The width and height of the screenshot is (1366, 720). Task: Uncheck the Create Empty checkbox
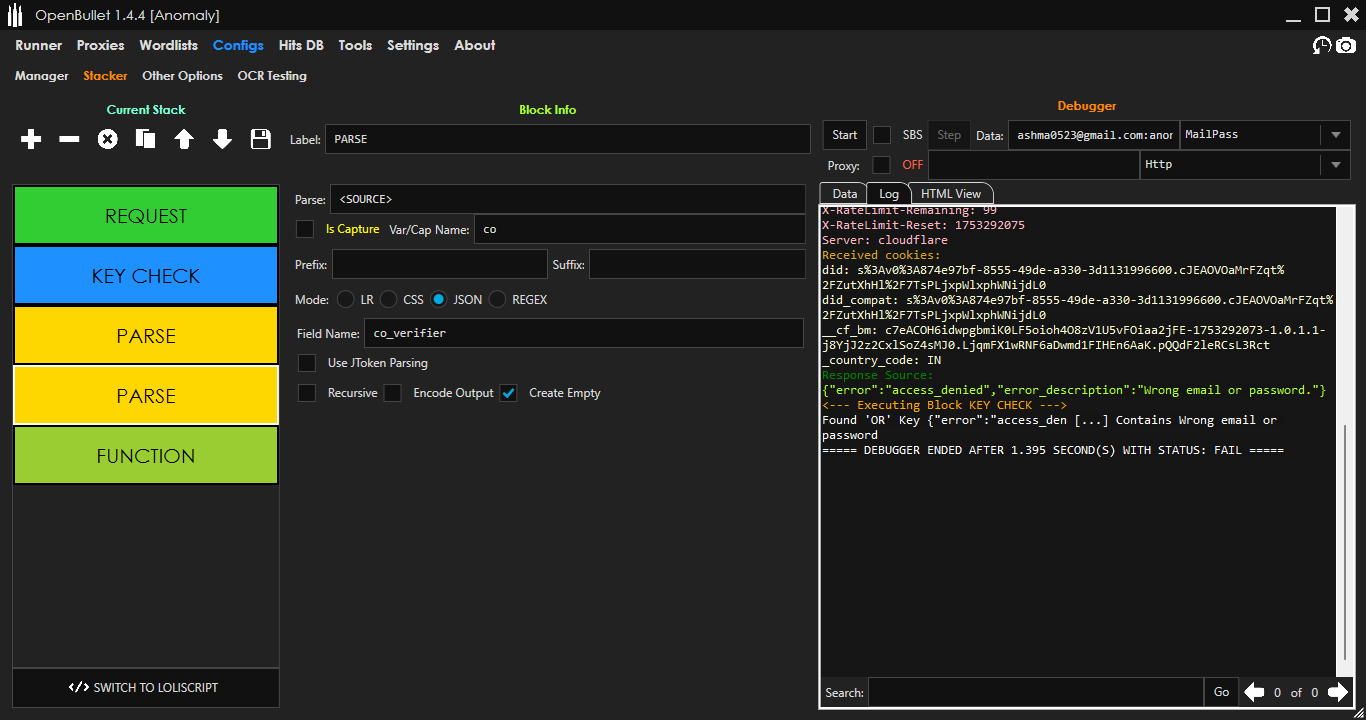(509, 393)
